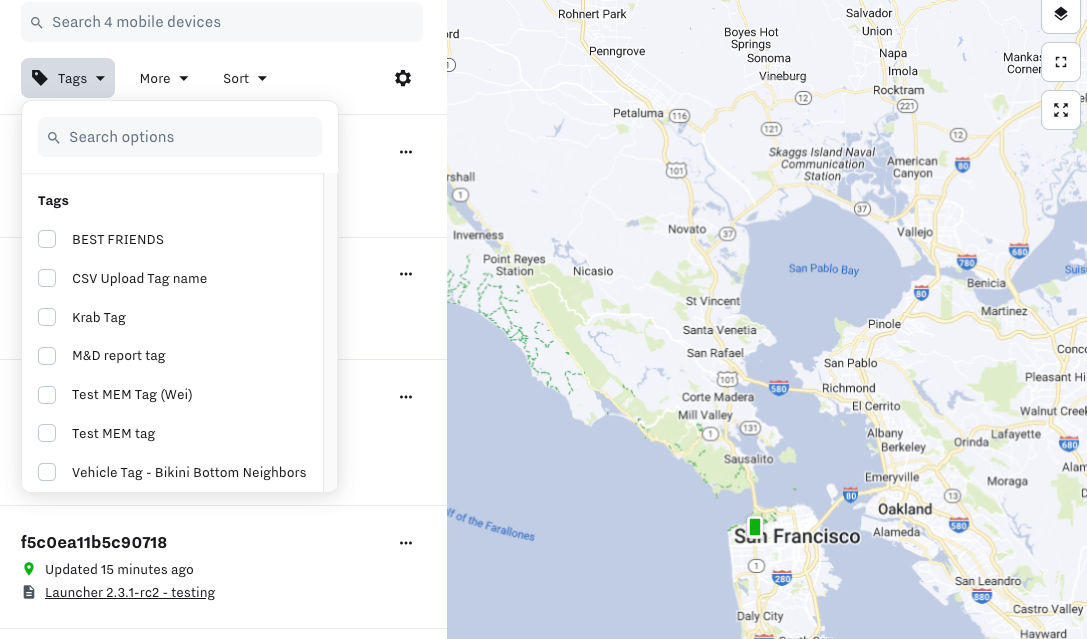Click the green location pin status icon
The height and width of the screenshot is (639, 1087).
coord(29,569)
